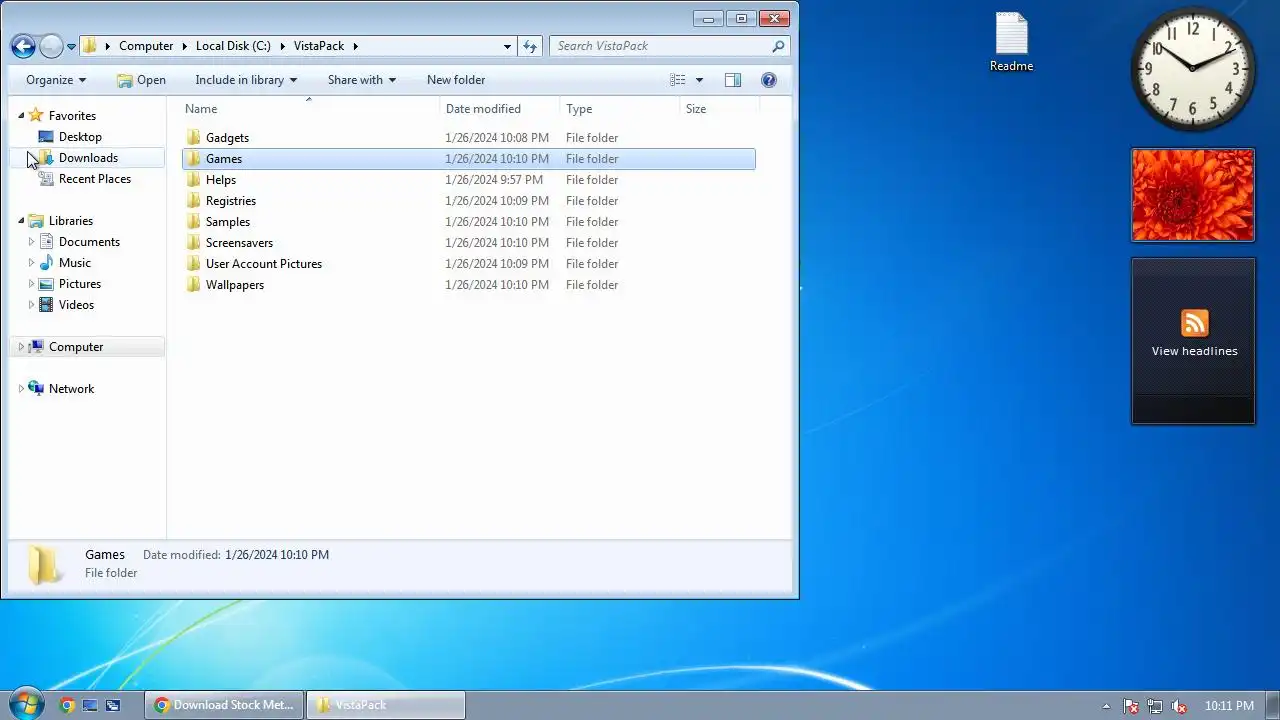Open the Include in library menu
Viewport: 1280px width, 720px height.
coord(246,80)
